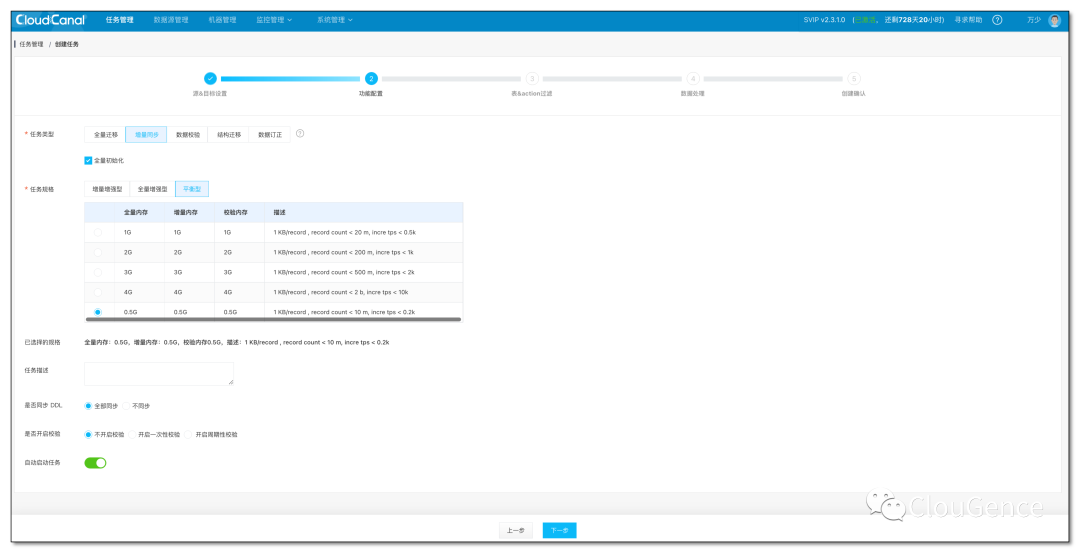Click the step 2 circle 功能配置

tap(371, 79)
